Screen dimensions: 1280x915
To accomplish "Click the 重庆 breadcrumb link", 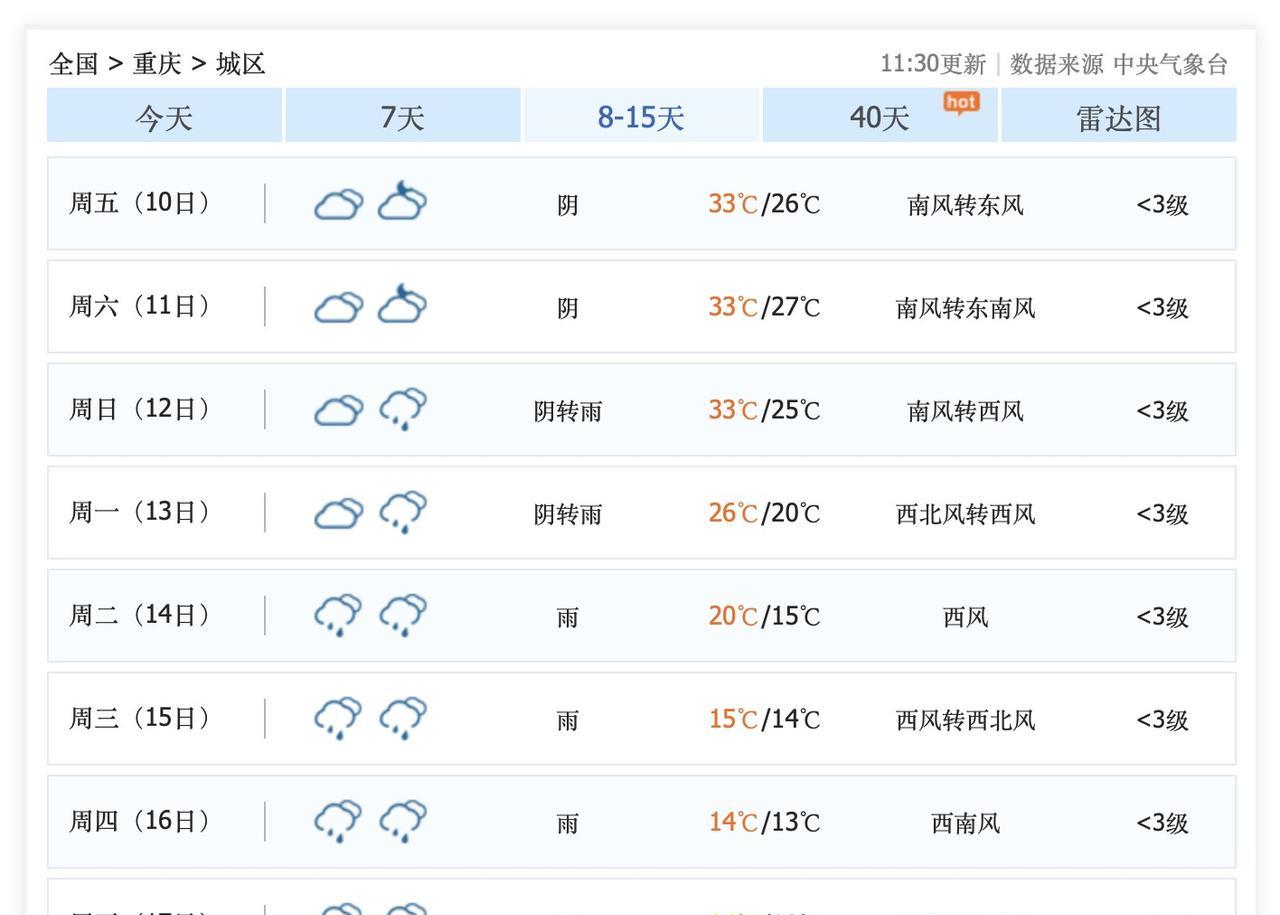I will point(157,64).
